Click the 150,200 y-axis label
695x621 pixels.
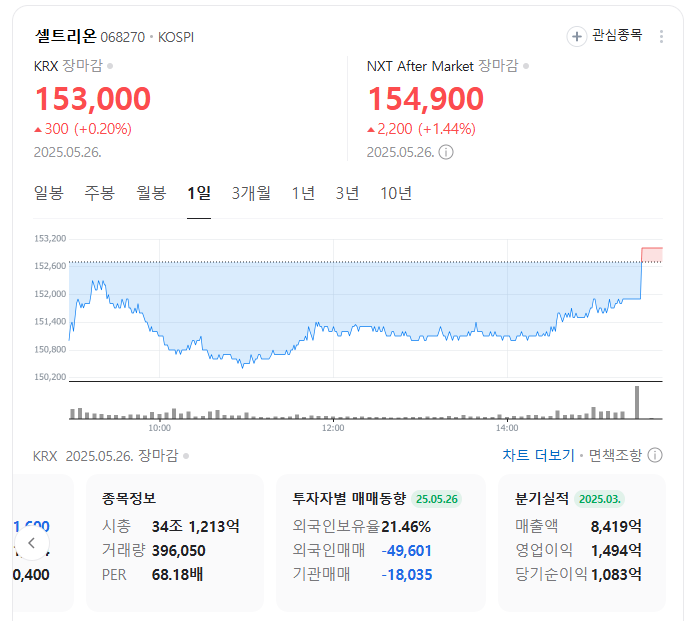click(x=50, y=377)
